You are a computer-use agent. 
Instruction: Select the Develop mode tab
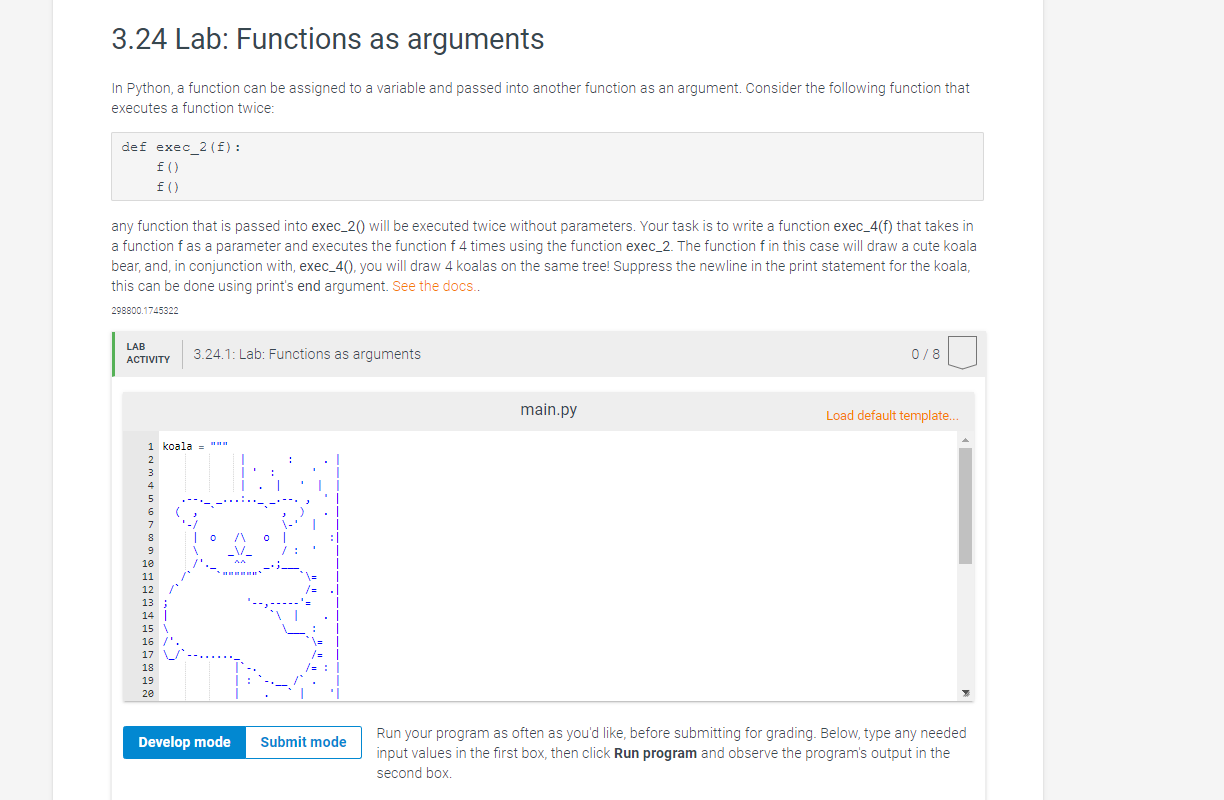click(184, 742)
